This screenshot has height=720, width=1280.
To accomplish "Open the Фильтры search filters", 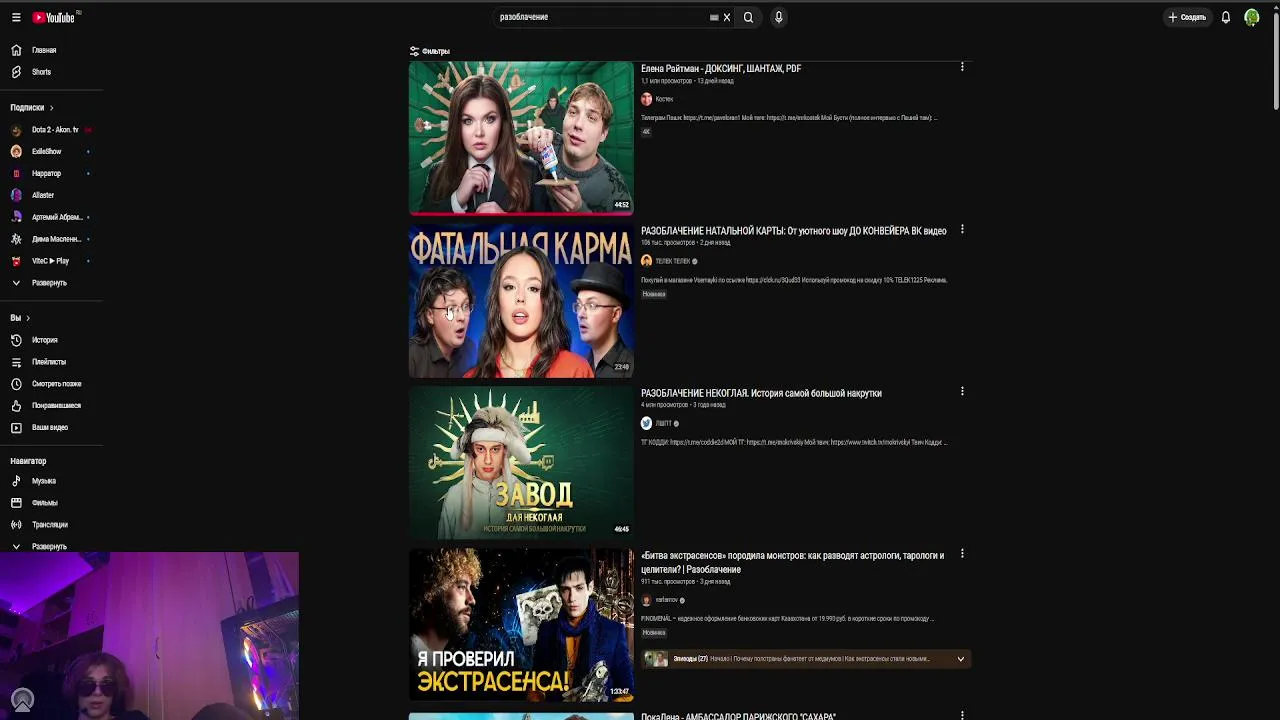I will [430, 51].
